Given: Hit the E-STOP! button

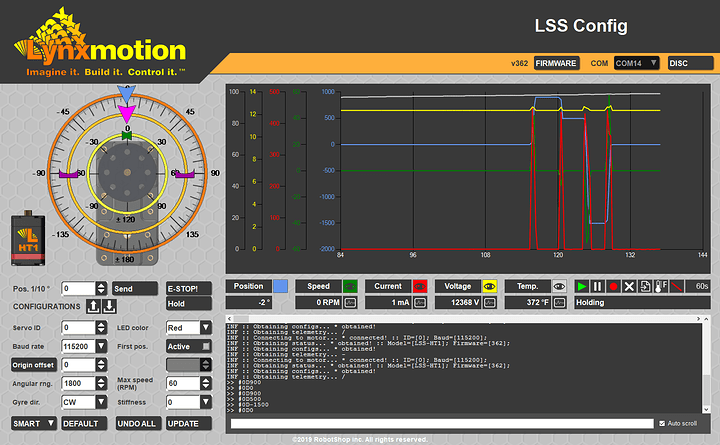Looking at the screenshot, I should tap(189, 288).
